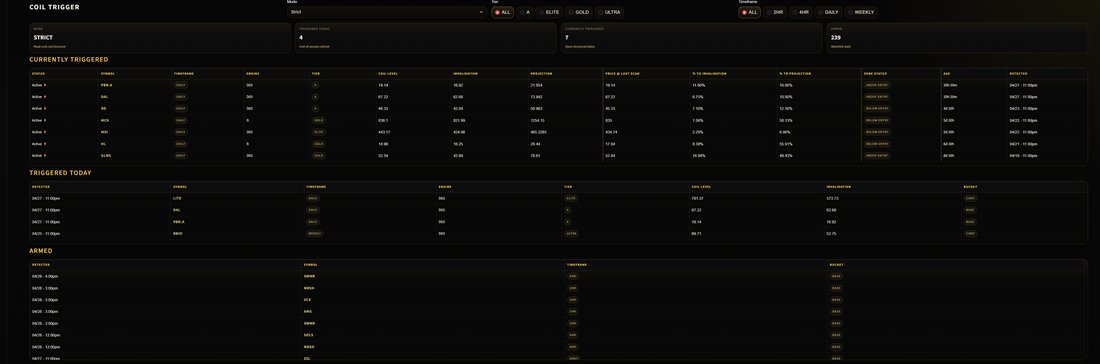Click WEEKLY timeframe badge in BBIO row
The height and width of the screenshot is (364, 1100).
tap(314, 234)
